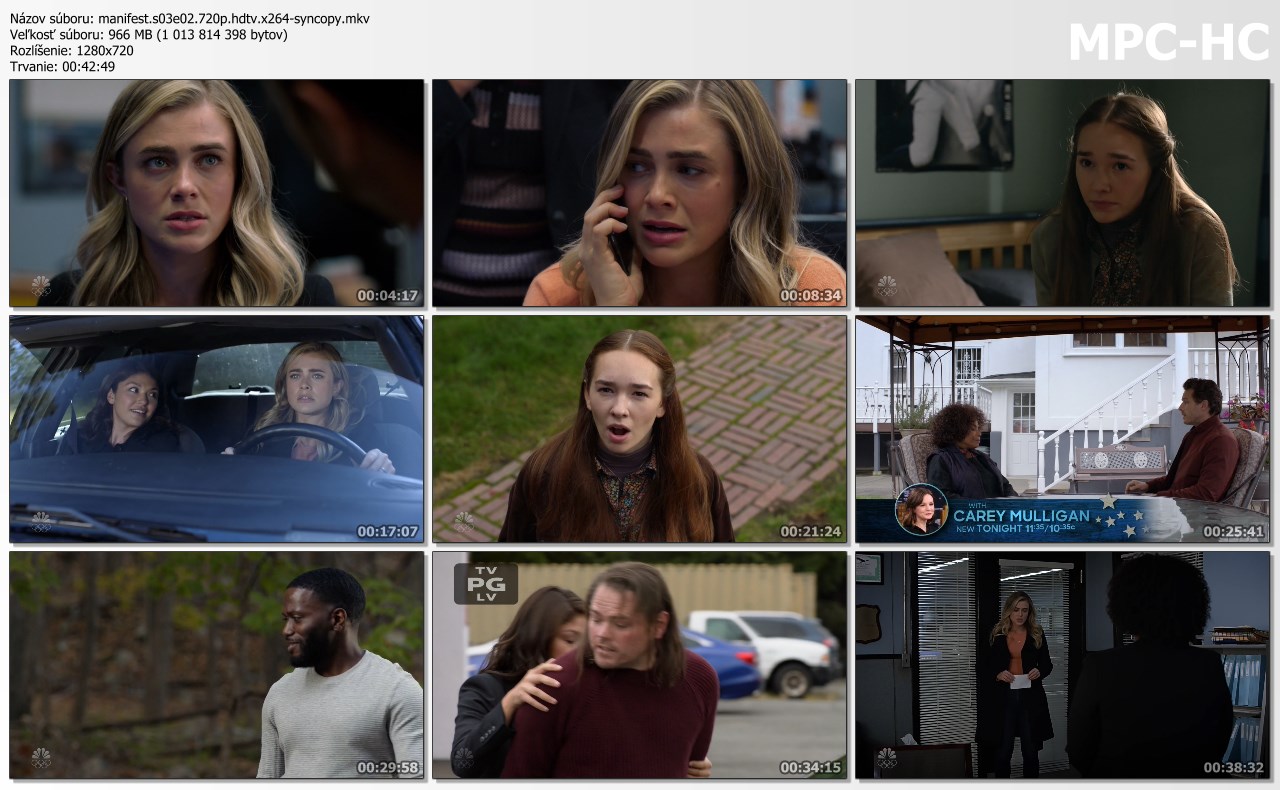Select the brick path thumbnail at 00:21:24
Screen dimensions: 1280x790
(639, 429)
